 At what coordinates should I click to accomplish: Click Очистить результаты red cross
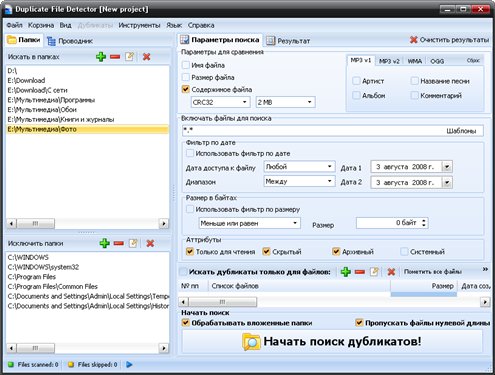tap(414, 40)
